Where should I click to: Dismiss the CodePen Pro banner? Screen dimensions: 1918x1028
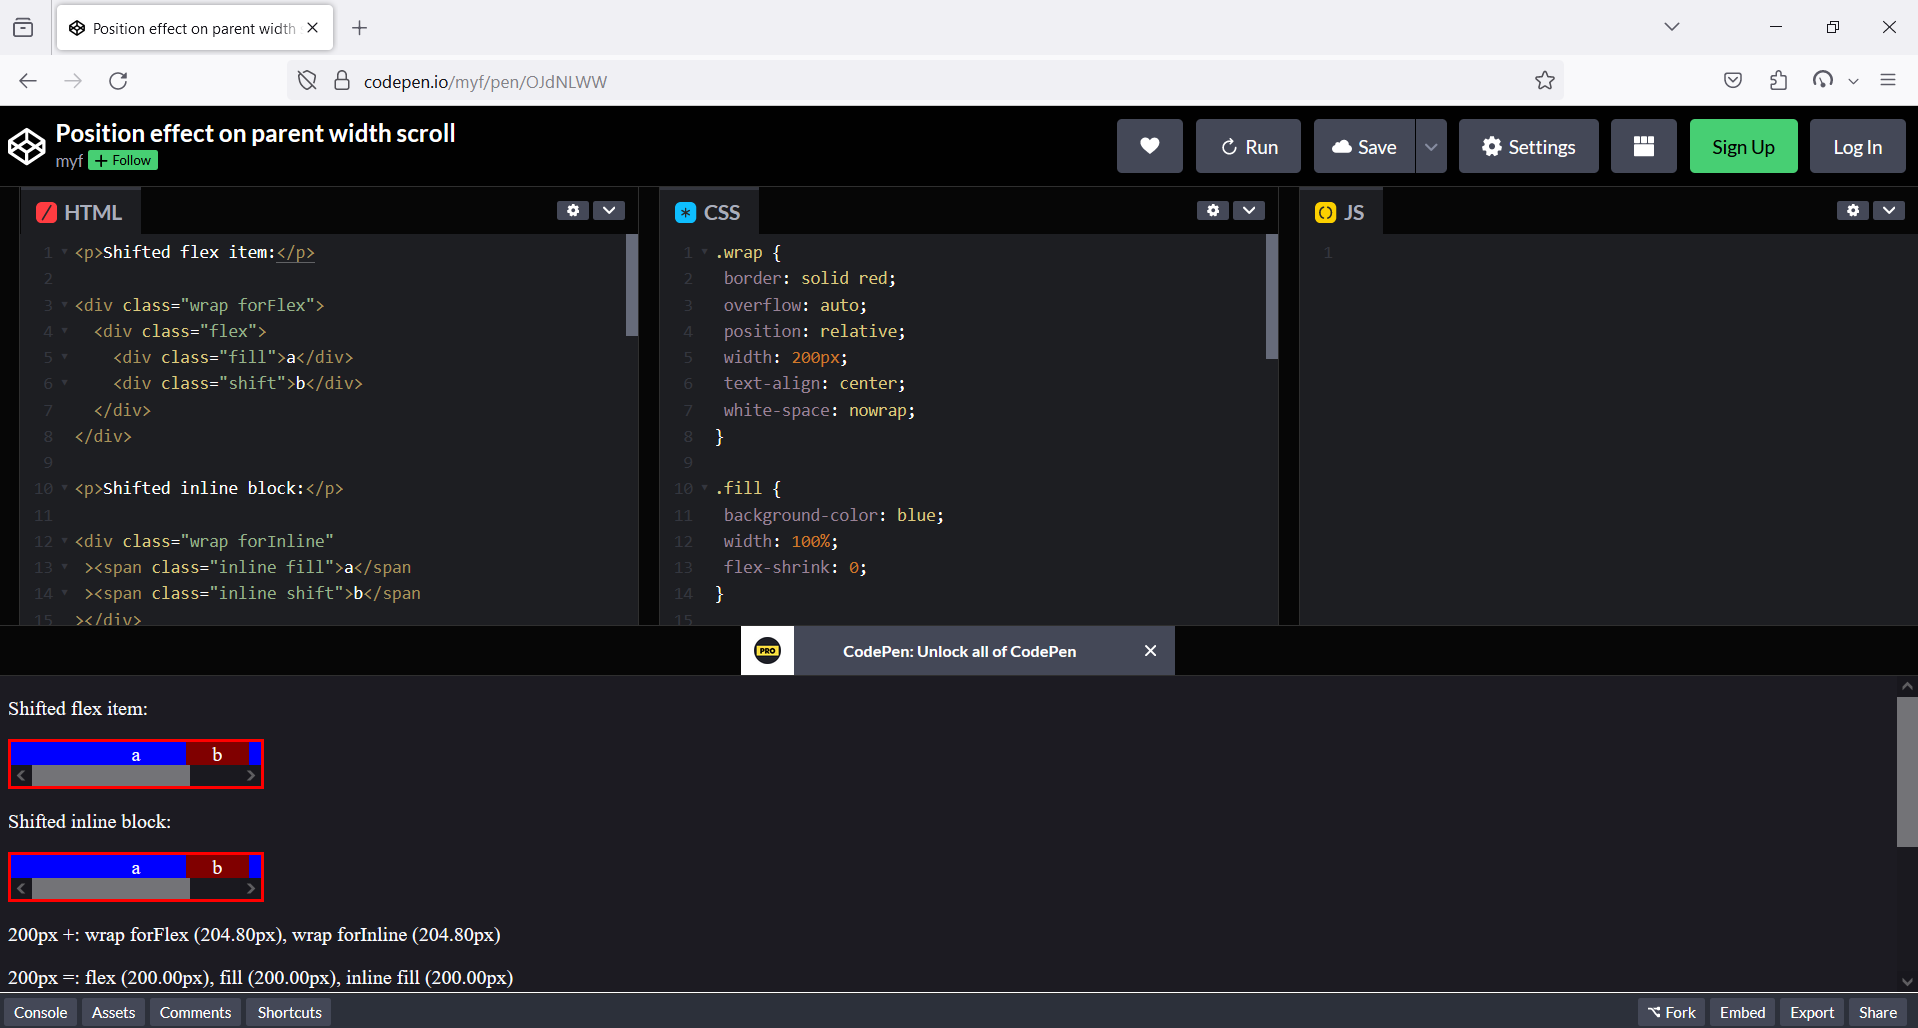pos(1150,650)
